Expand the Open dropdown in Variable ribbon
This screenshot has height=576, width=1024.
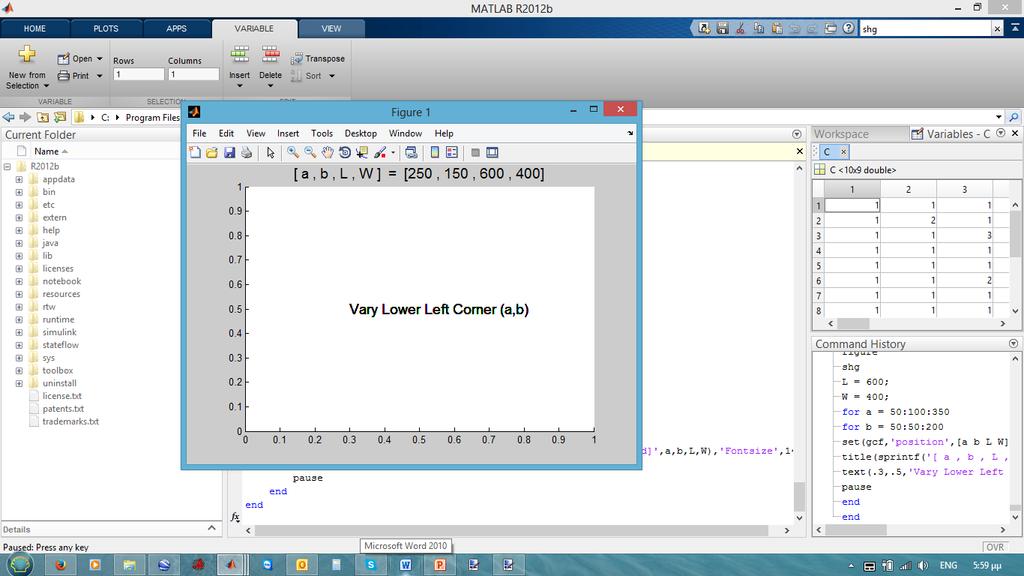(99, 59)
